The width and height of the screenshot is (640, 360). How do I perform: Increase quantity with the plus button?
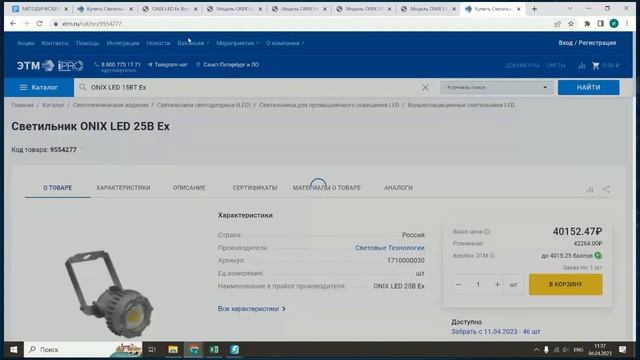click(497, 284)
